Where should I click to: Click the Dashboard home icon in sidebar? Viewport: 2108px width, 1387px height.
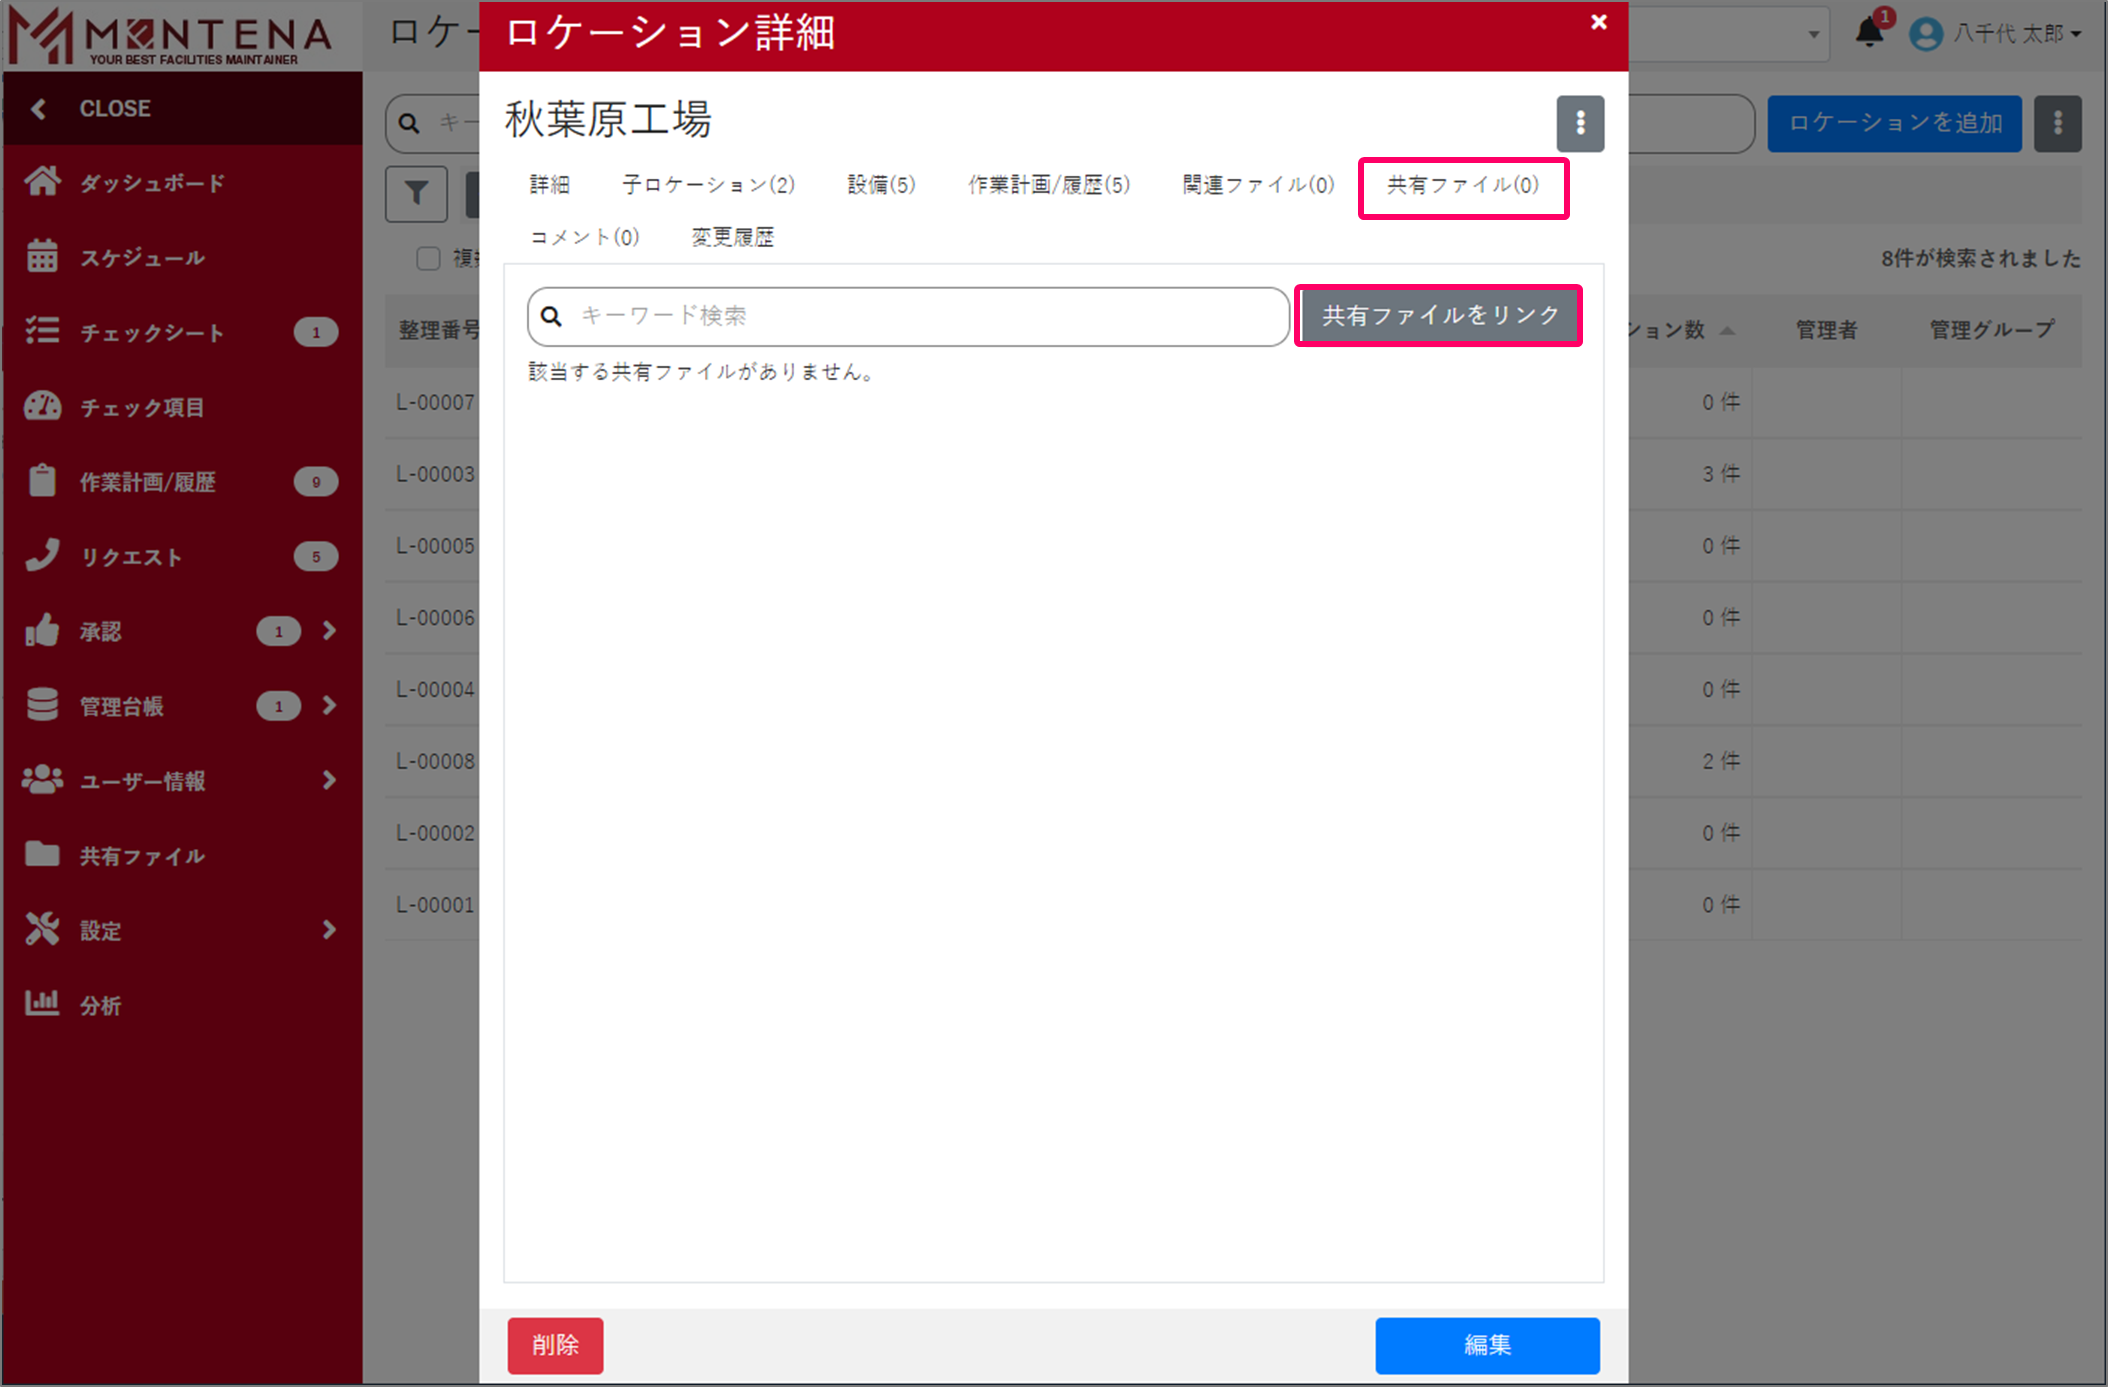[x=42, y=182]
